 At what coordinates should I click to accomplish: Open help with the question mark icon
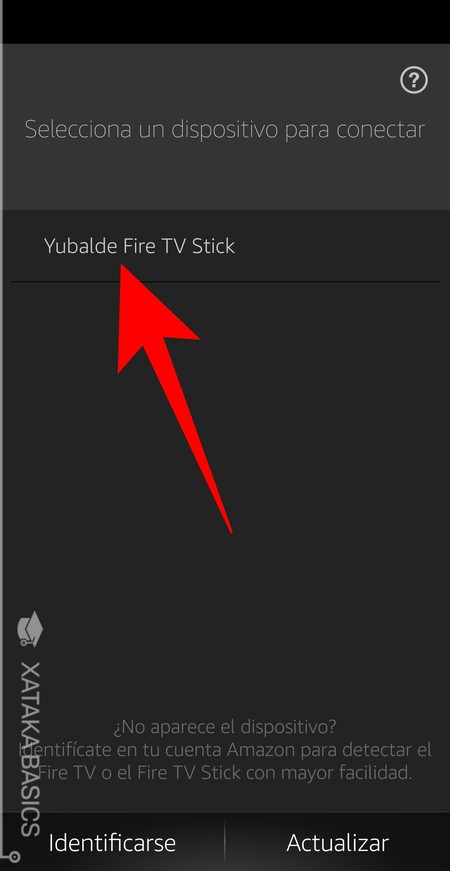tap(414, 81)
